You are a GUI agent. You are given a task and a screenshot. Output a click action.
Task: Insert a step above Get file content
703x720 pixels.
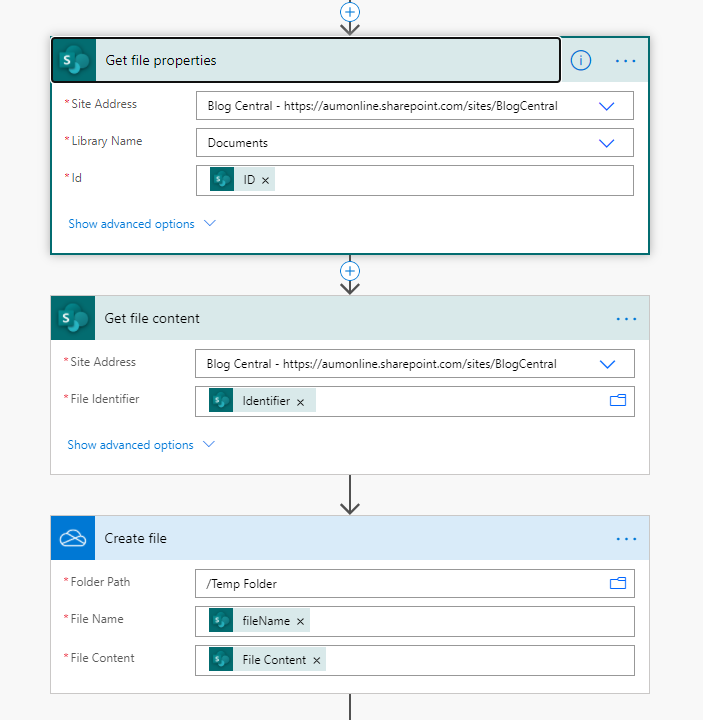pyautogui.click(x=350, y=271)
